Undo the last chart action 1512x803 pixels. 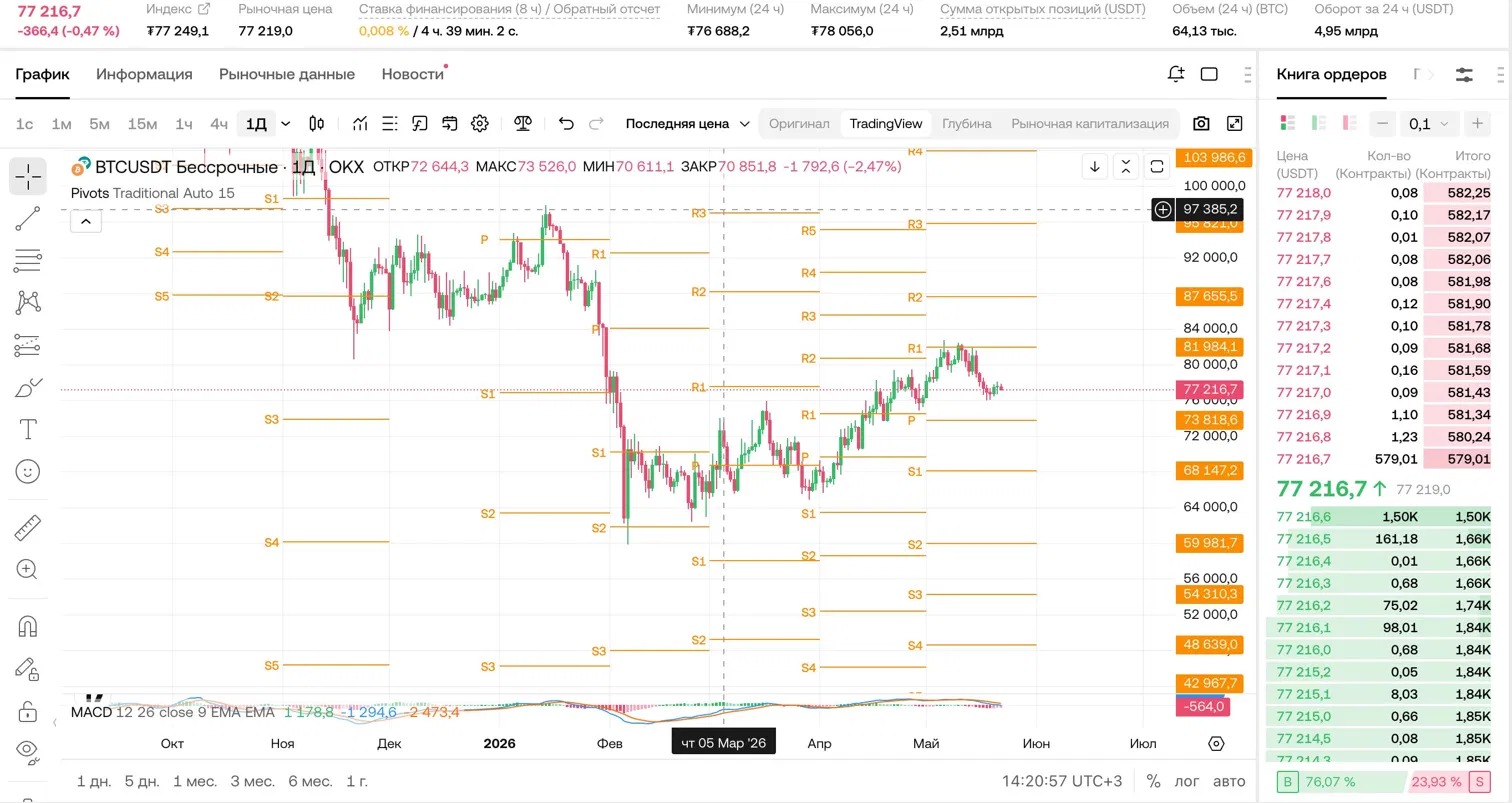566,124
